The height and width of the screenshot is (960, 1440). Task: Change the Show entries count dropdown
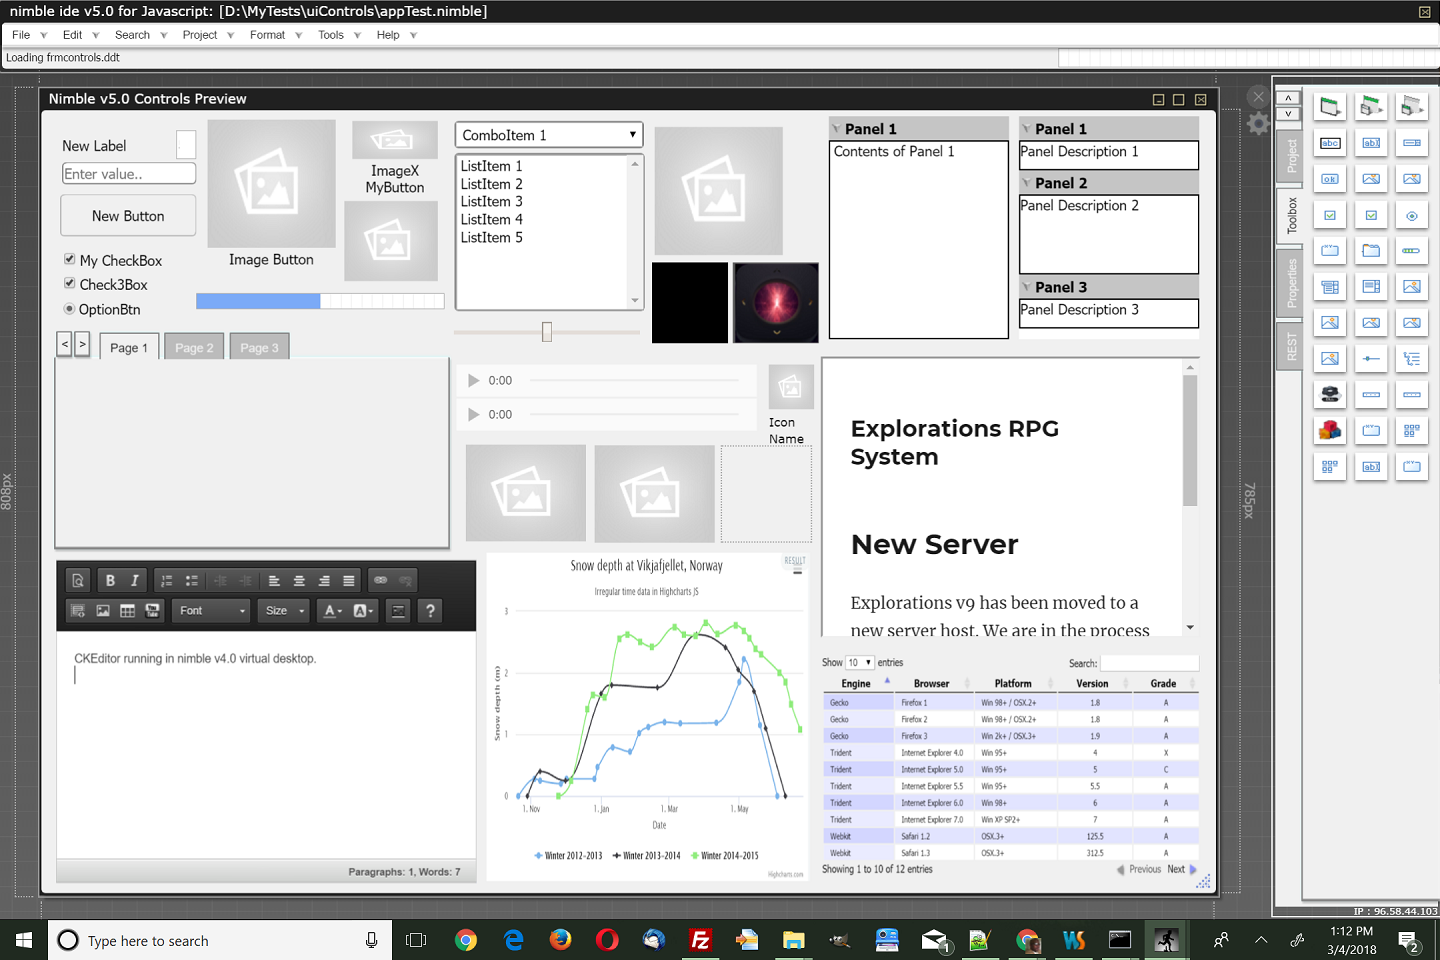tap(860, 662)
